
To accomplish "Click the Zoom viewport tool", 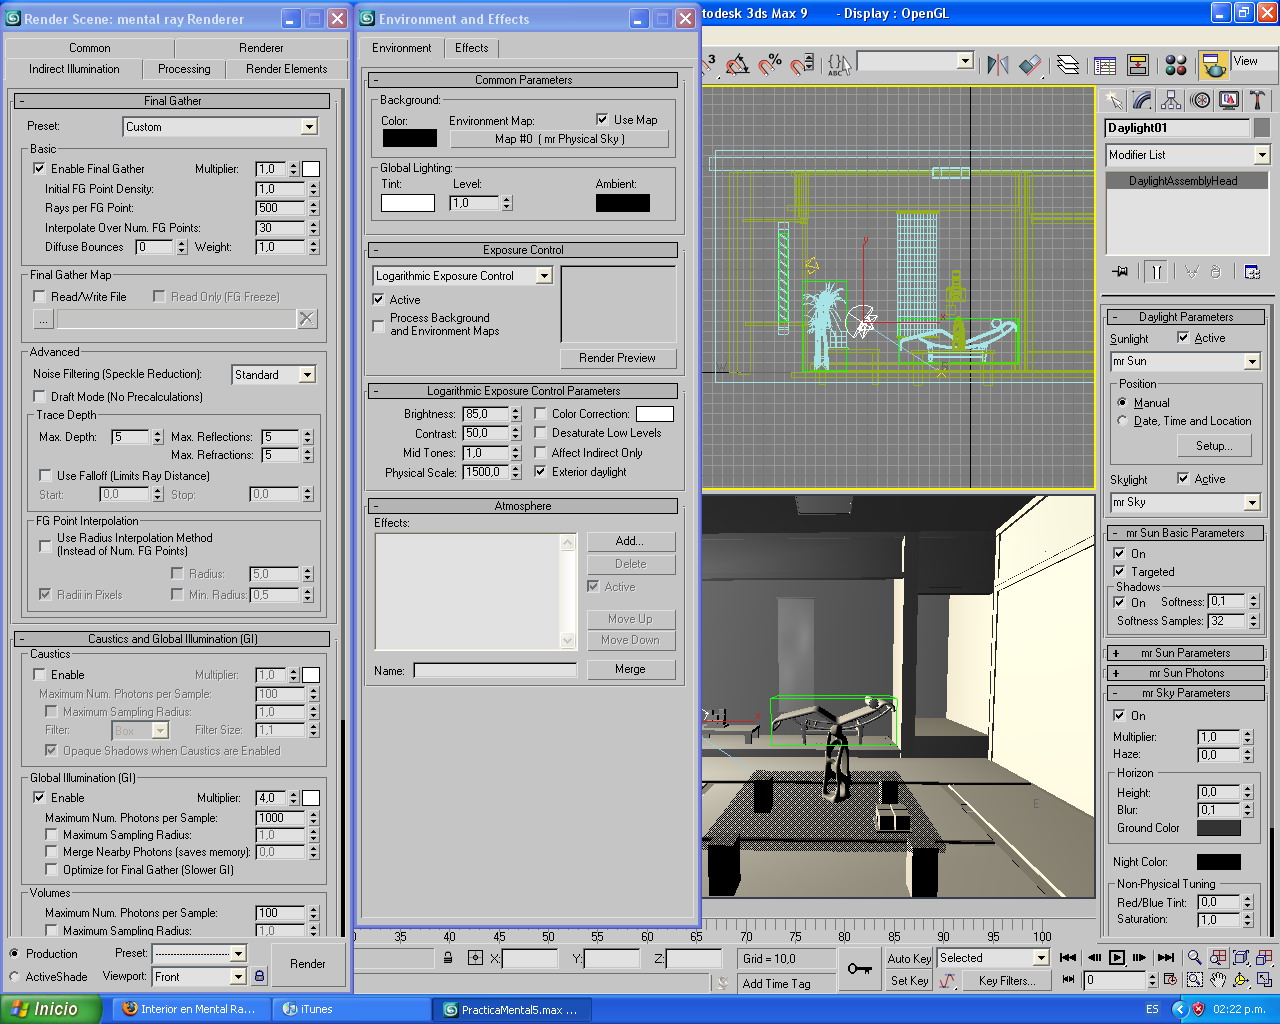I will (1194, 958).
